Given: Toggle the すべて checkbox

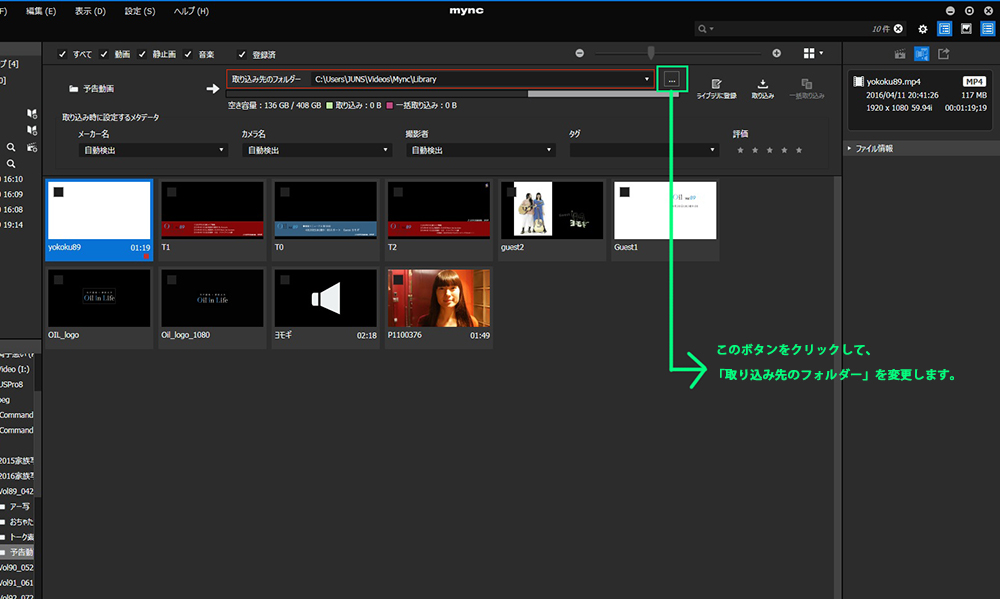Looking at the screenshot, I should [62, 54].
